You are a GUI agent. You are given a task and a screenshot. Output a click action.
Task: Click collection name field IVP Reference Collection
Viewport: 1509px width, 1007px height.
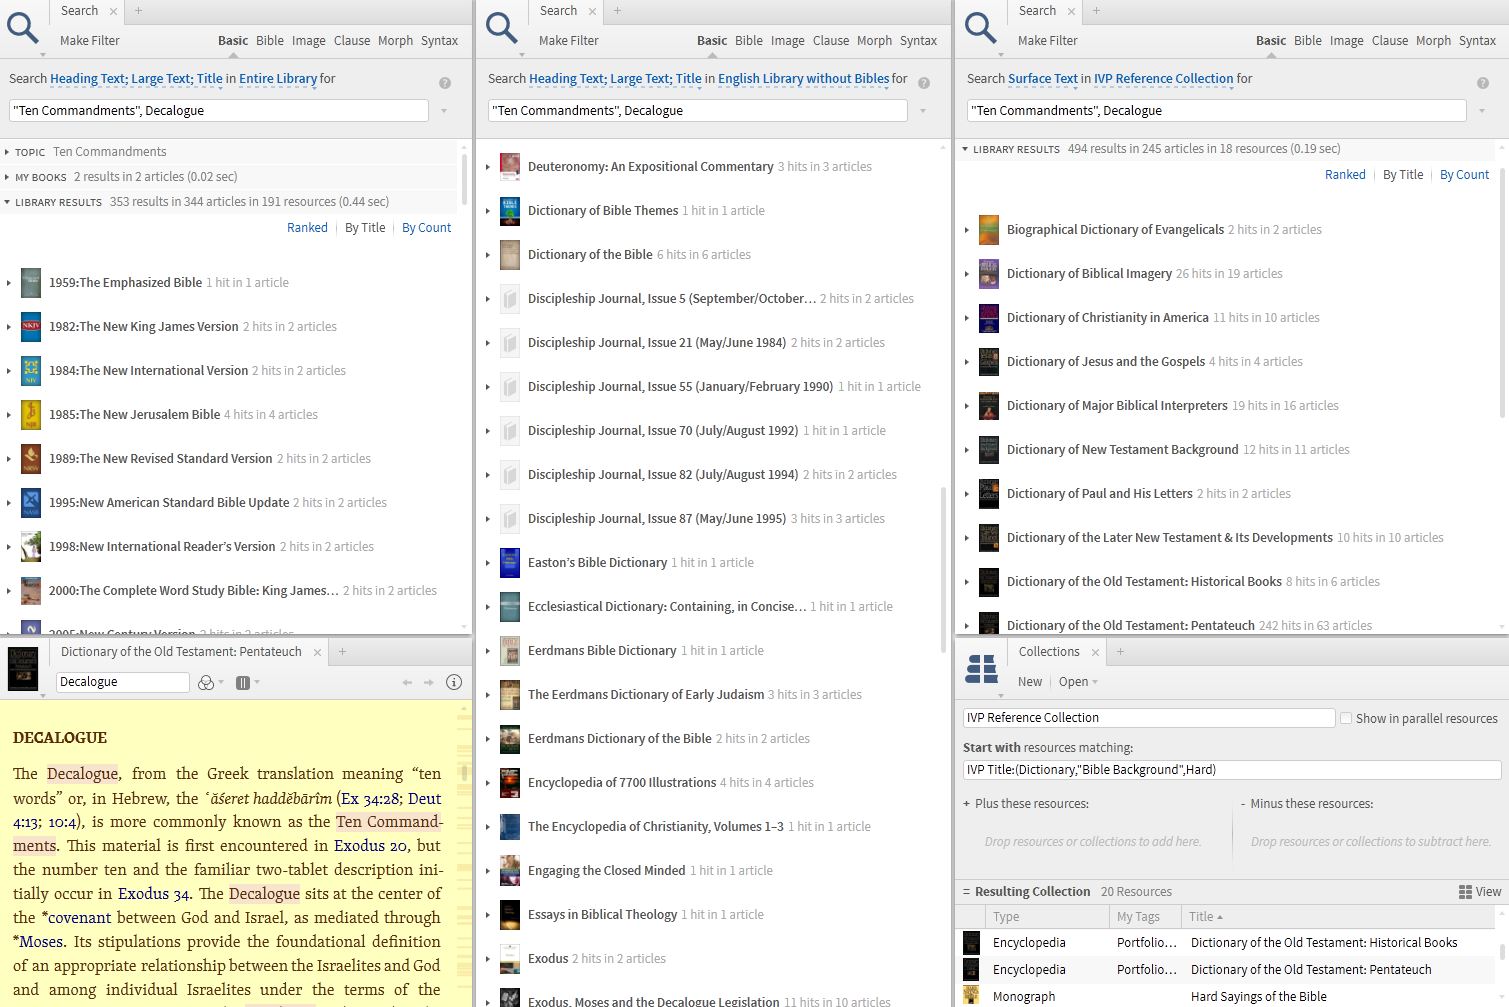(x=1149, y=718)
